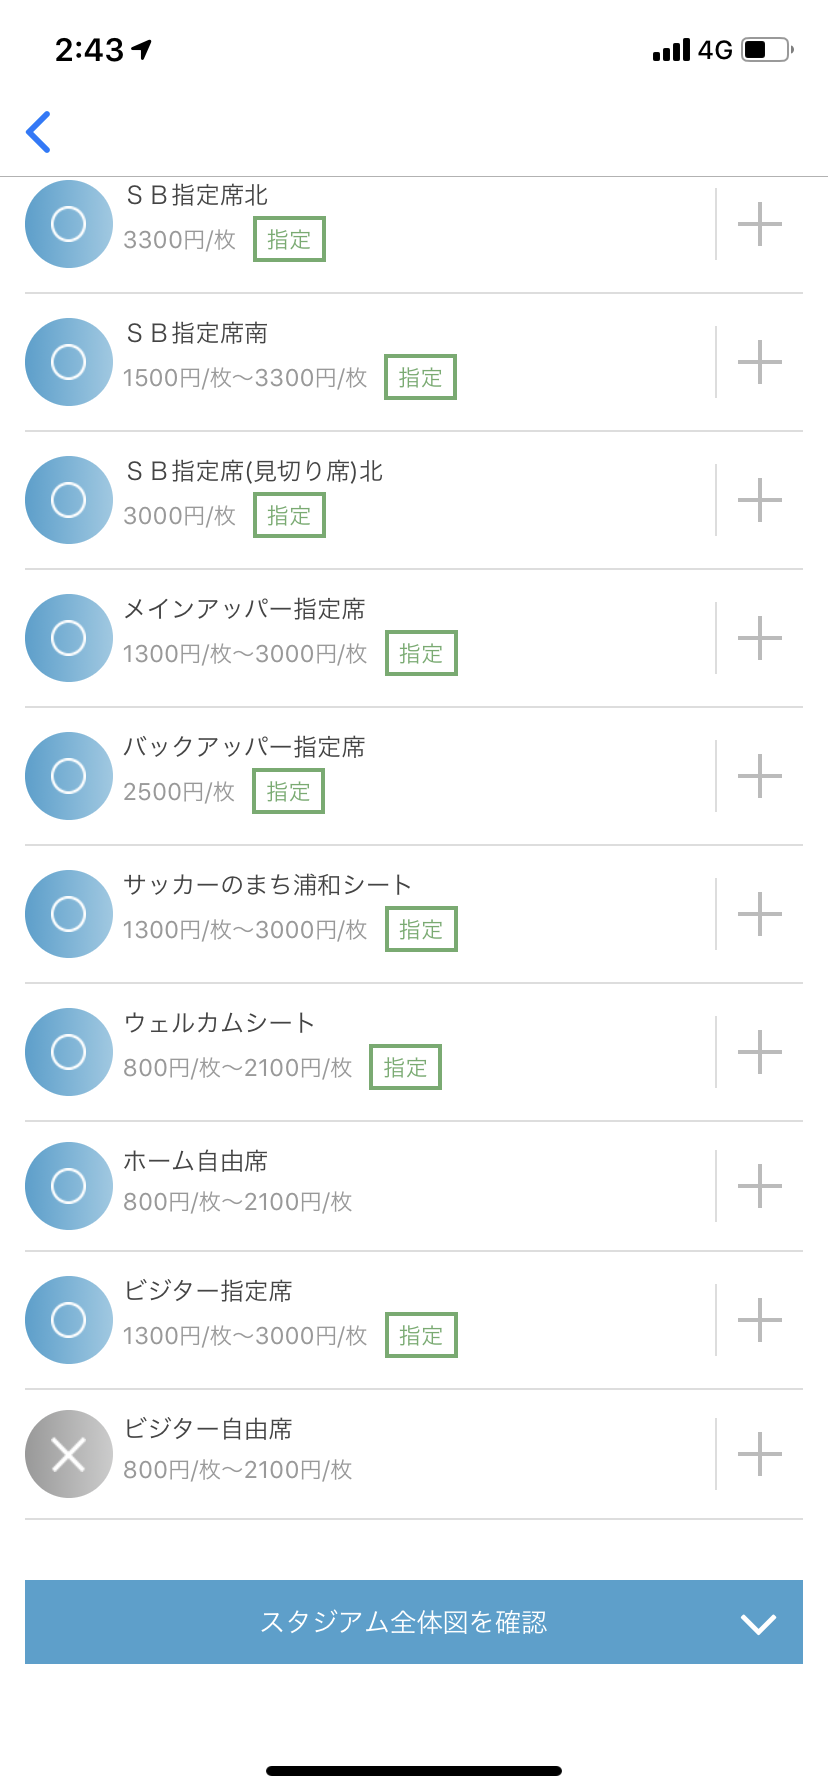Viewport: 828px width, 1792px height.
Task: Add a ＳＢ指定席南 ticket with plus
Action: (759, 362)
